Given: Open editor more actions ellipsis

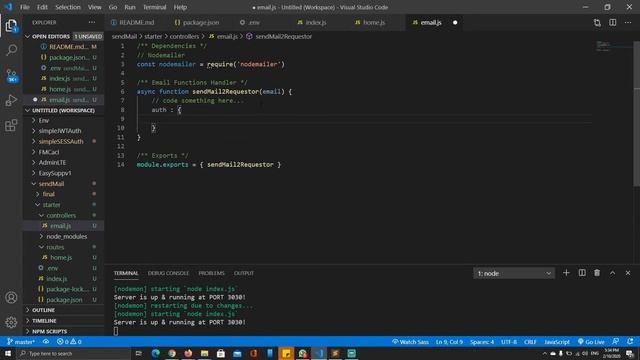Looking at the screenshot, I should coord(628,22).
